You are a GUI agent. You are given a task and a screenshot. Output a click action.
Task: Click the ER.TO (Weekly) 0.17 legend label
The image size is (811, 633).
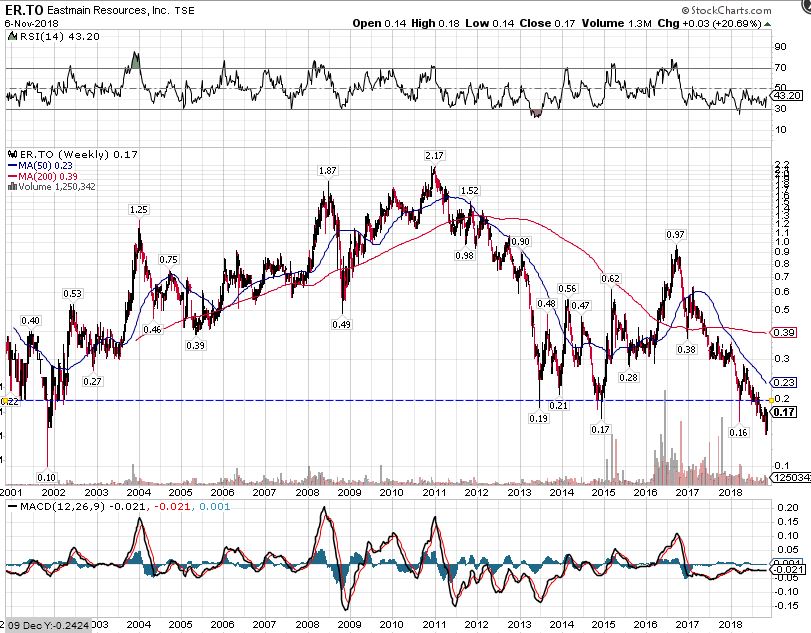point(78,155)
